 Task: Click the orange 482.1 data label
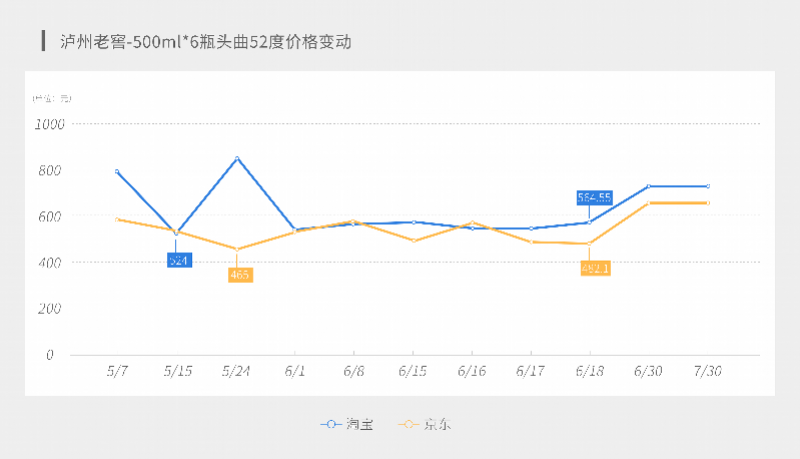pyautogui.click(x=595, y=268)
